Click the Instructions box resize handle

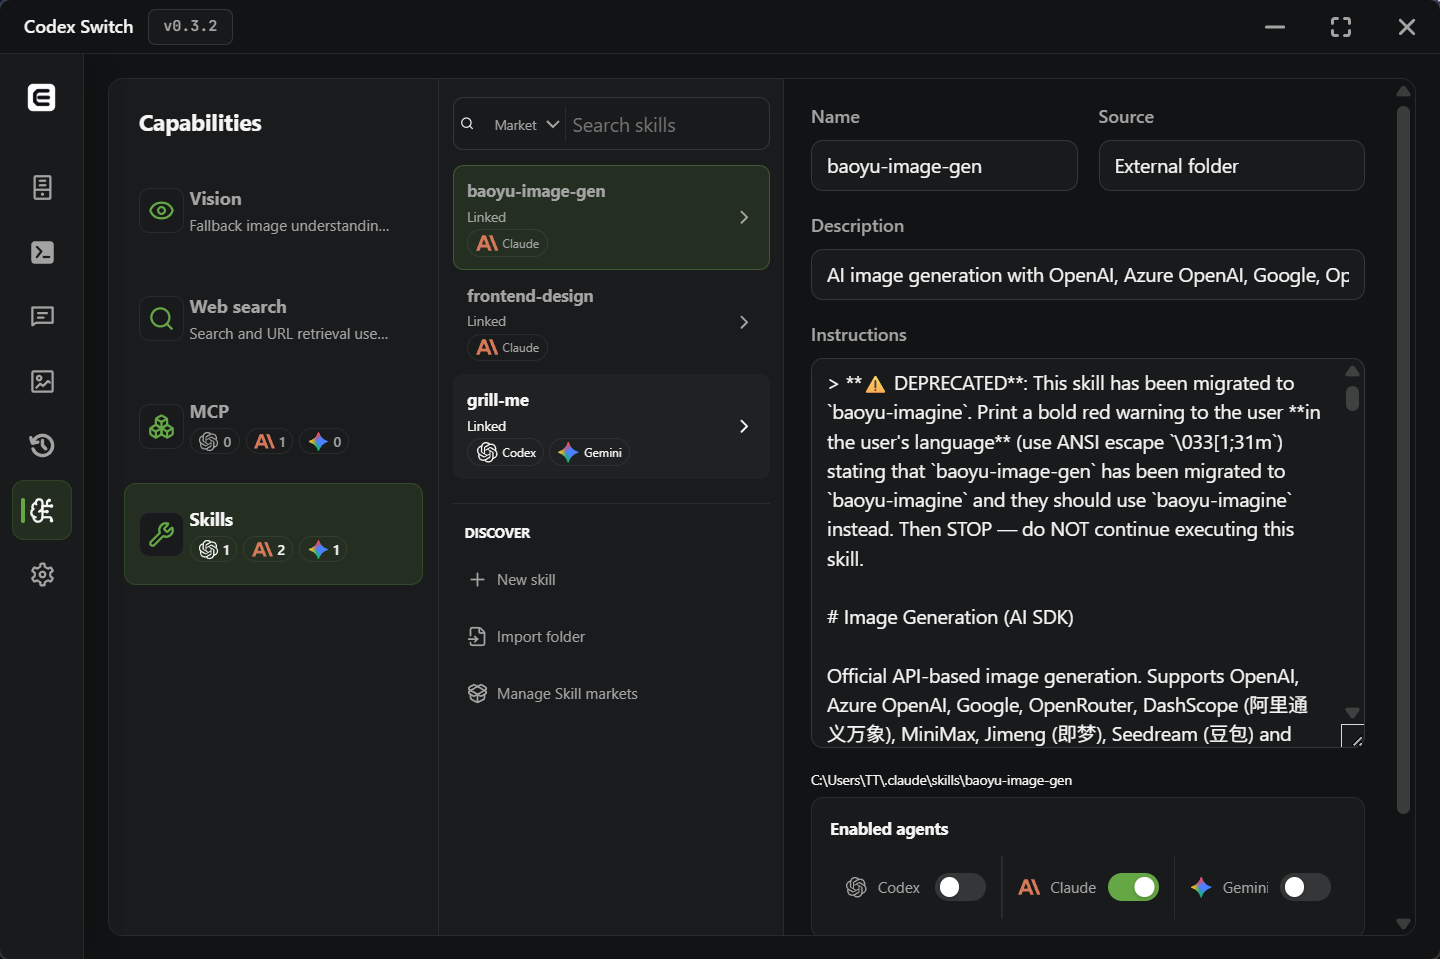click(1353, 737)
